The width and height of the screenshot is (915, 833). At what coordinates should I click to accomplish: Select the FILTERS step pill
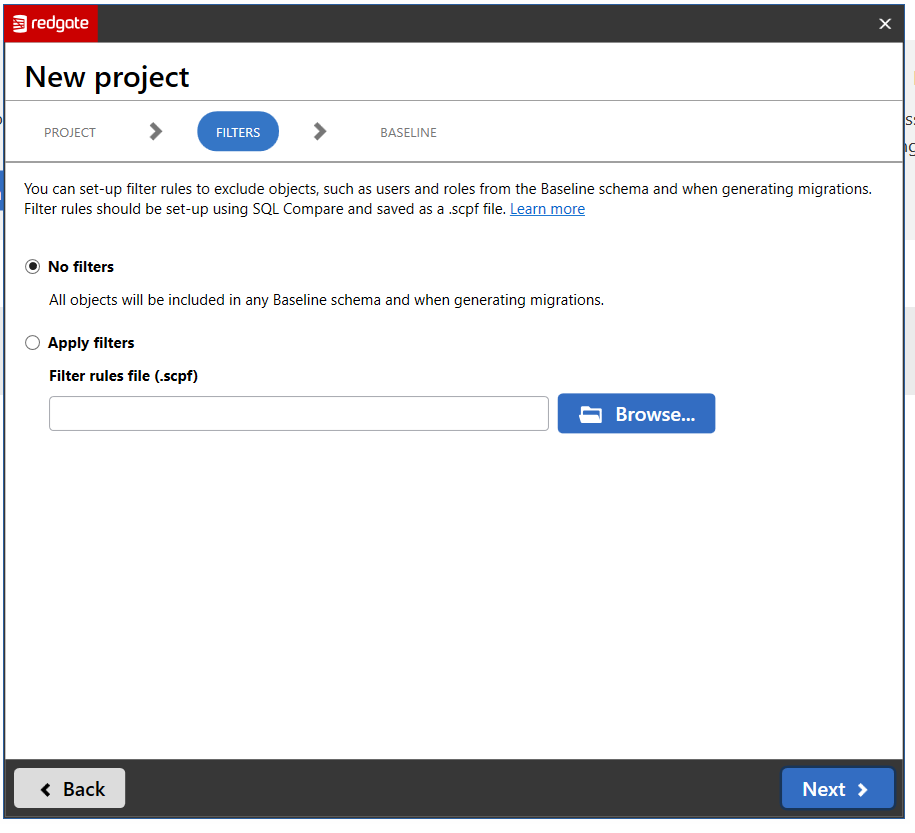point(238,132)
